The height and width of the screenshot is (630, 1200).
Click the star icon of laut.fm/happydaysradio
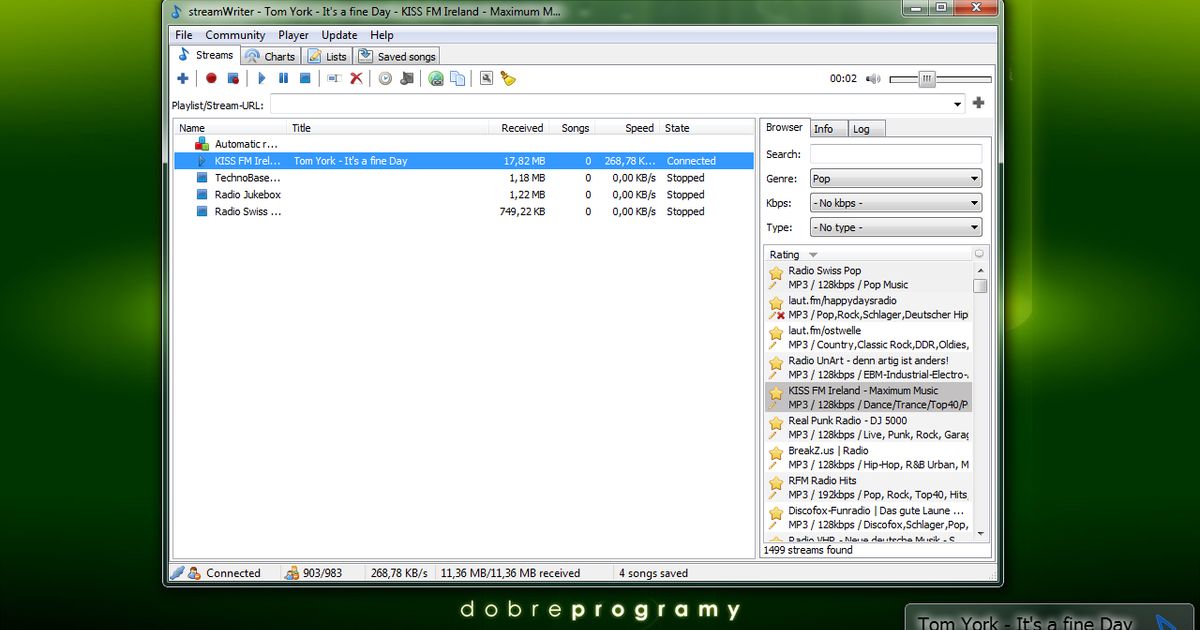(776, 303)
